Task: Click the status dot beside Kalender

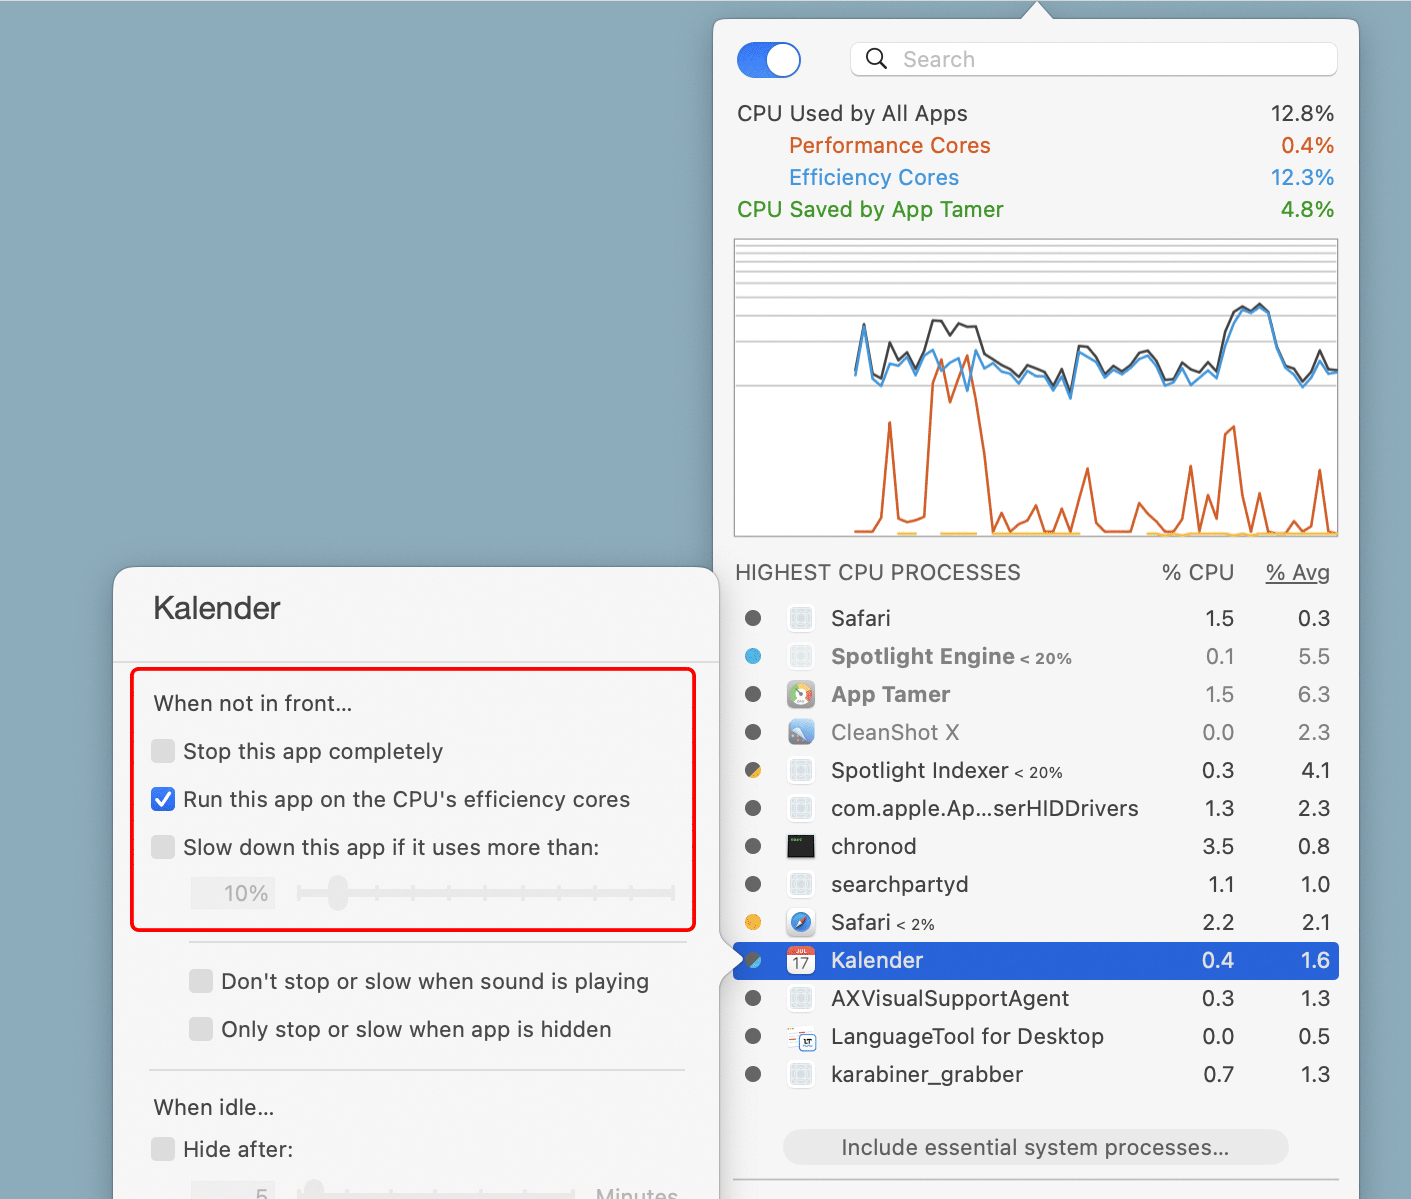Action: (x=753, y=960)
